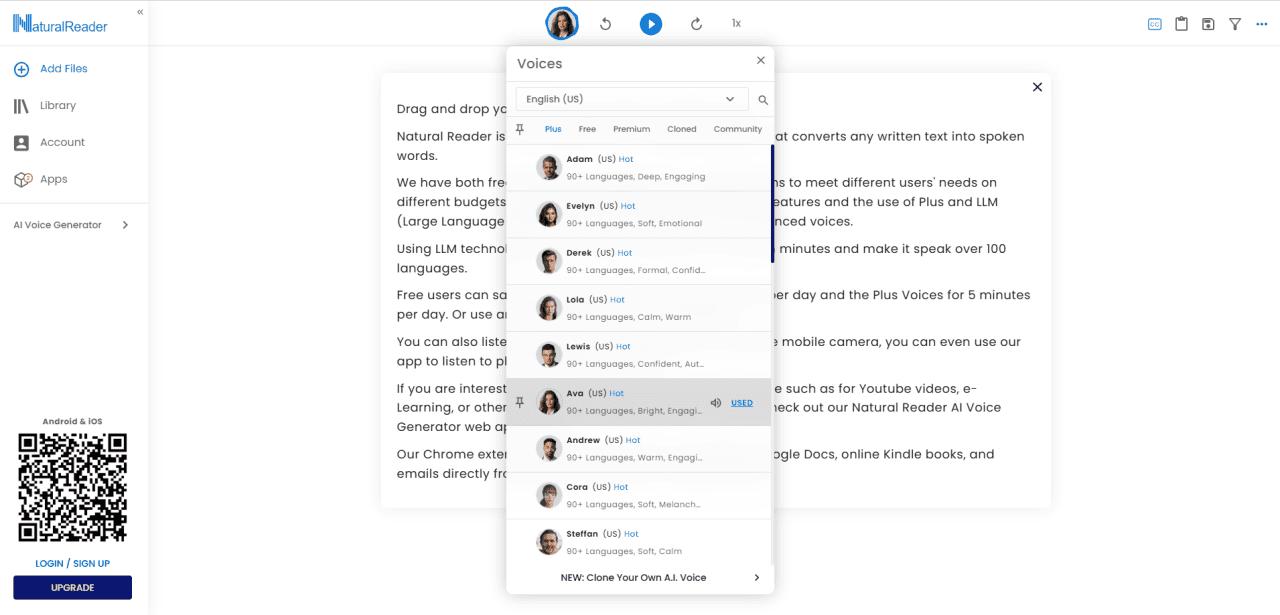Click the pin icon beside the Plus tab
The image size is (1280, 615).
pos(520,129)
